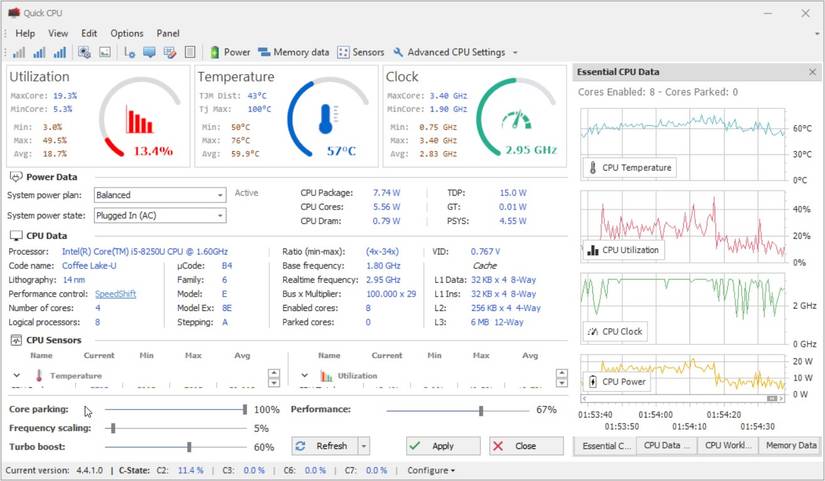Click the edit-list pencil toolbar icon
The width and height of the screenshot is (825, 481).
[x=169, y=52]
